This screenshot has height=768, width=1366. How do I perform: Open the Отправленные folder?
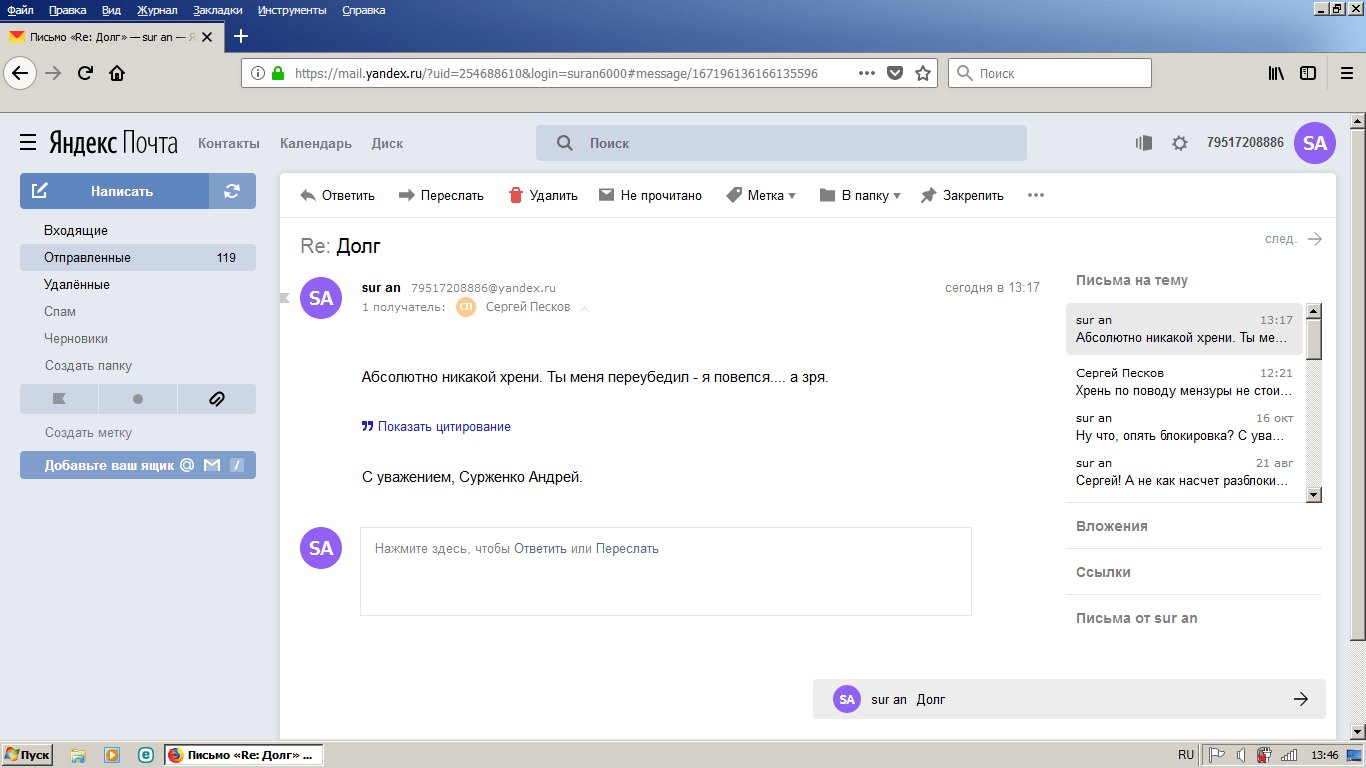[x=87, y=258]
